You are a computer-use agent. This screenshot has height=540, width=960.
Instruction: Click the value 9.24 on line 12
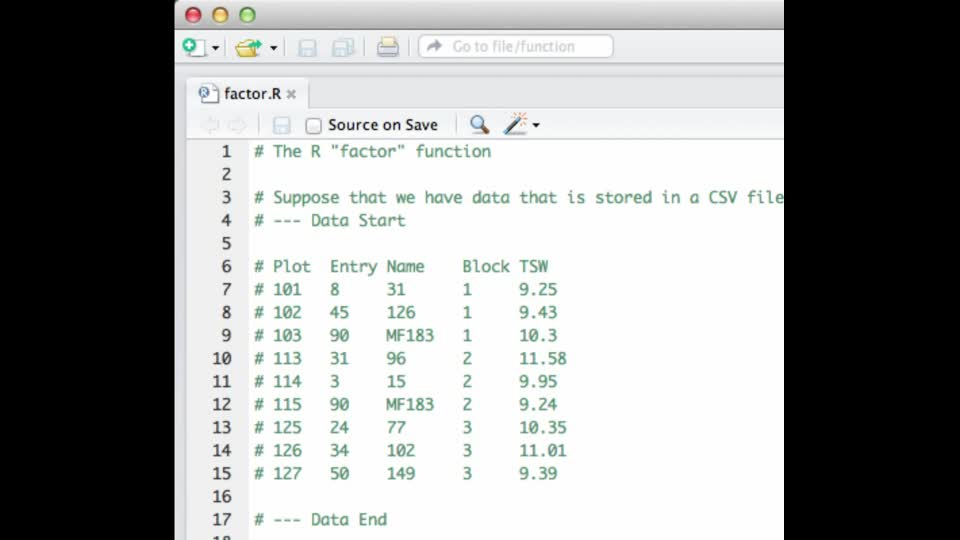(538, 404)
